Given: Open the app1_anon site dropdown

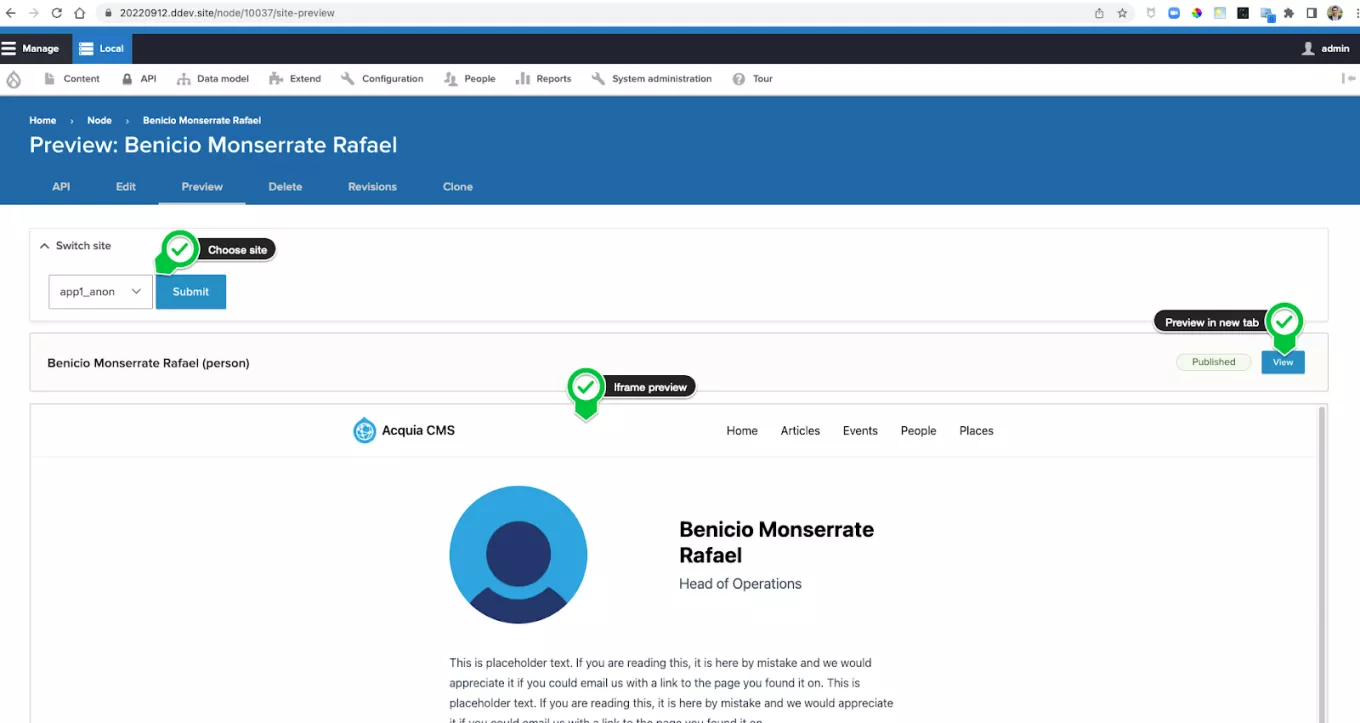Looking at the screenshot, I should coord(100,292).
